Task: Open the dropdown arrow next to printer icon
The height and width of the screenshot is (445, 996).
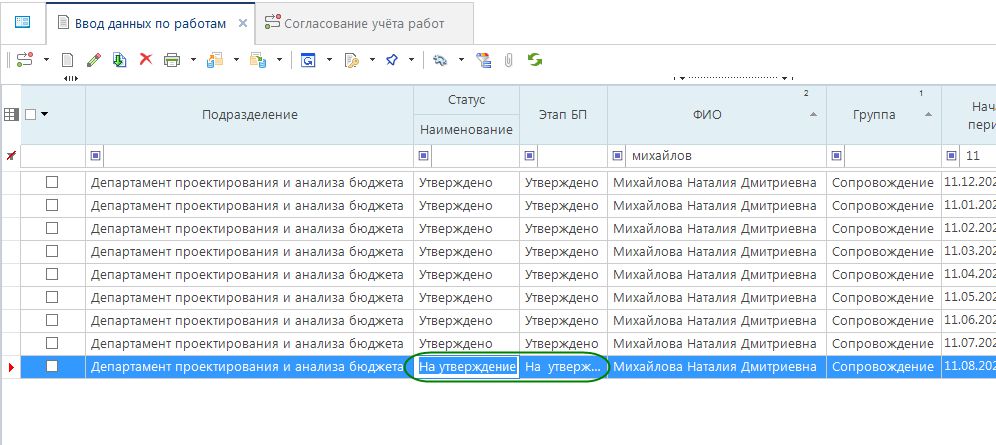Action: [x=192, y=60]
